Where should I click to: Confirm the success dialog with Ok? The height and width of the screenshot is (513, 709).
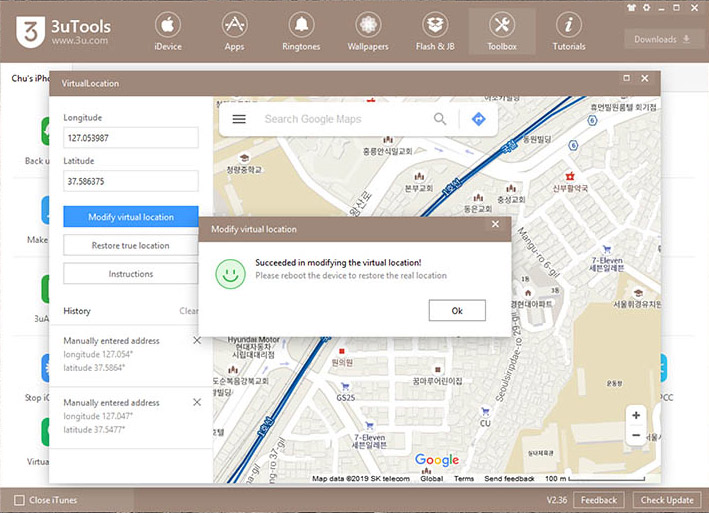pyautogui.click(x=457, y=311)
